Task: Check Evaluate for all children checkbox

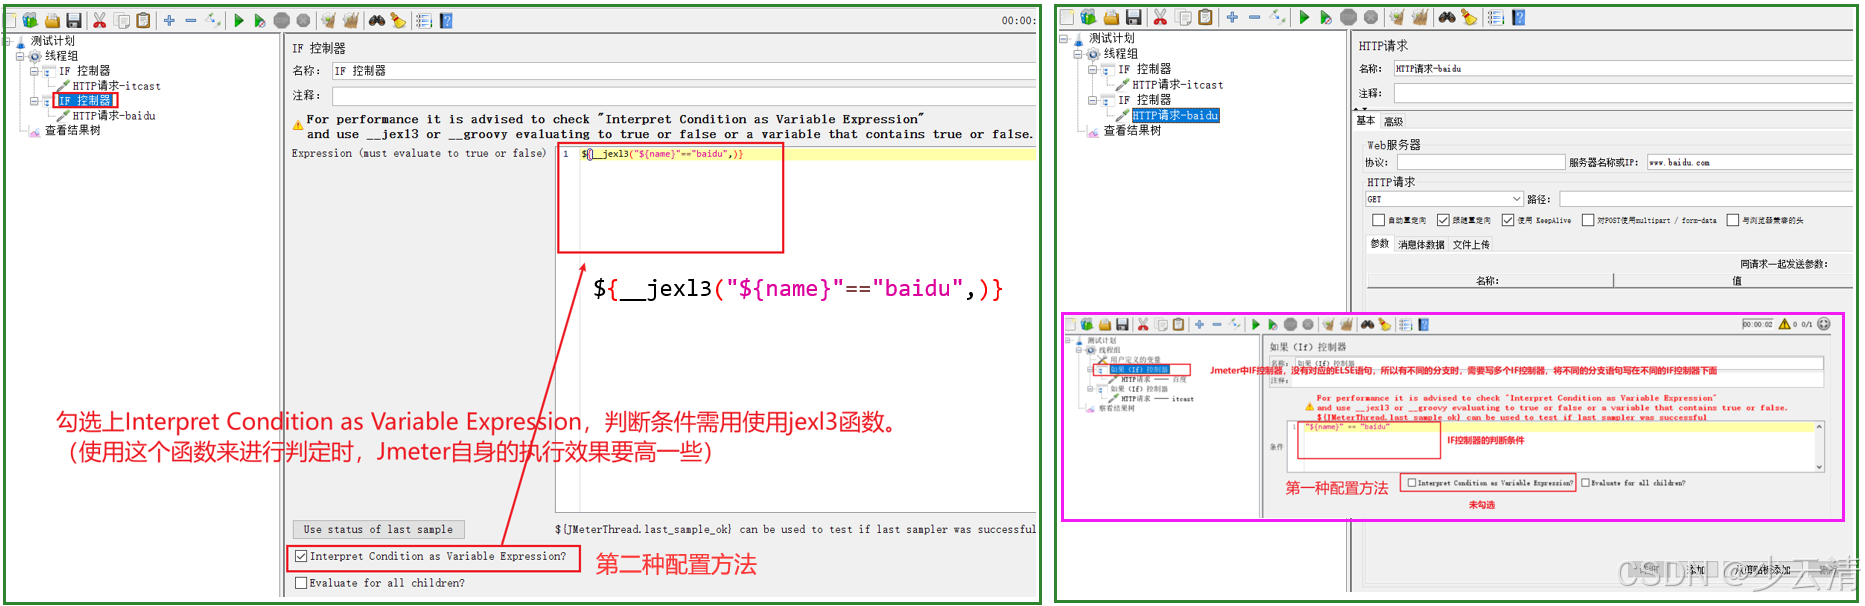Action: [301, 583]
